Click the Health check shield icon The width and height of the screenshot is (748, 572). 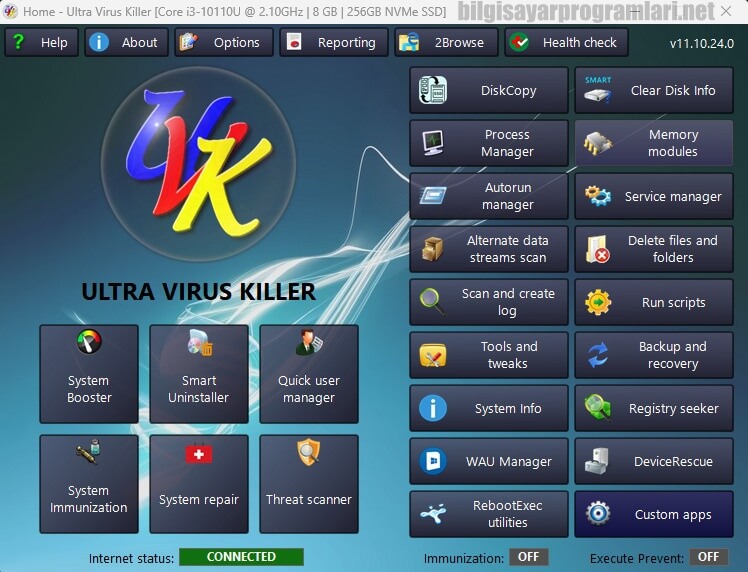pyautogui.click(x=519, y=42)
